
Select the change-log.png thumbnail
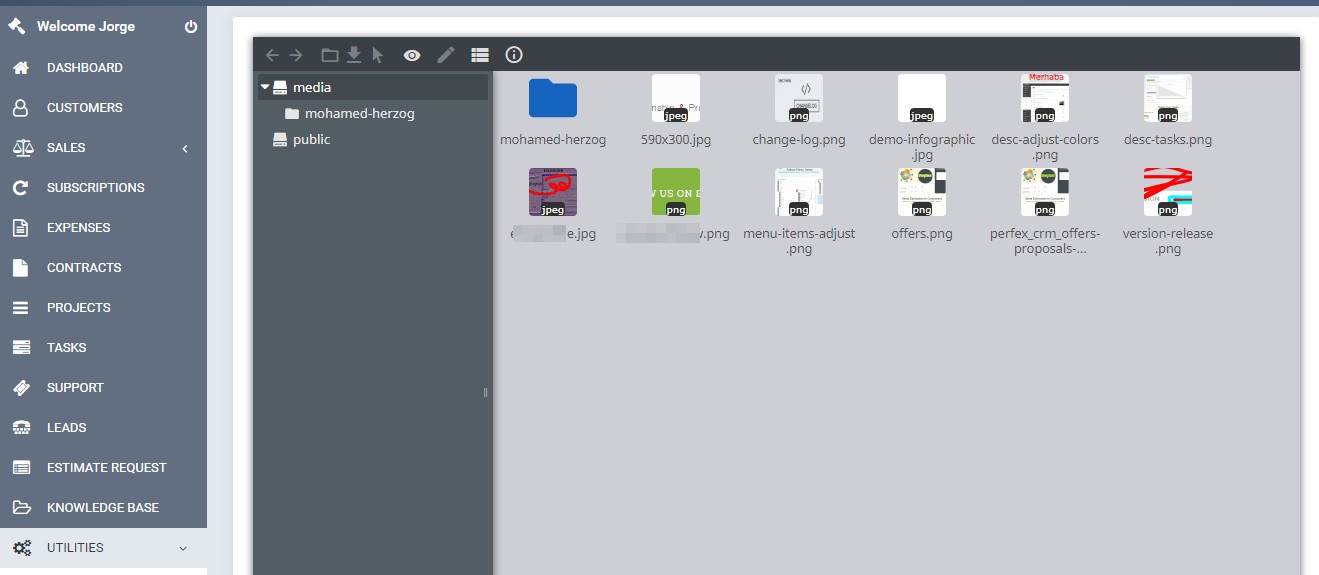798,98
